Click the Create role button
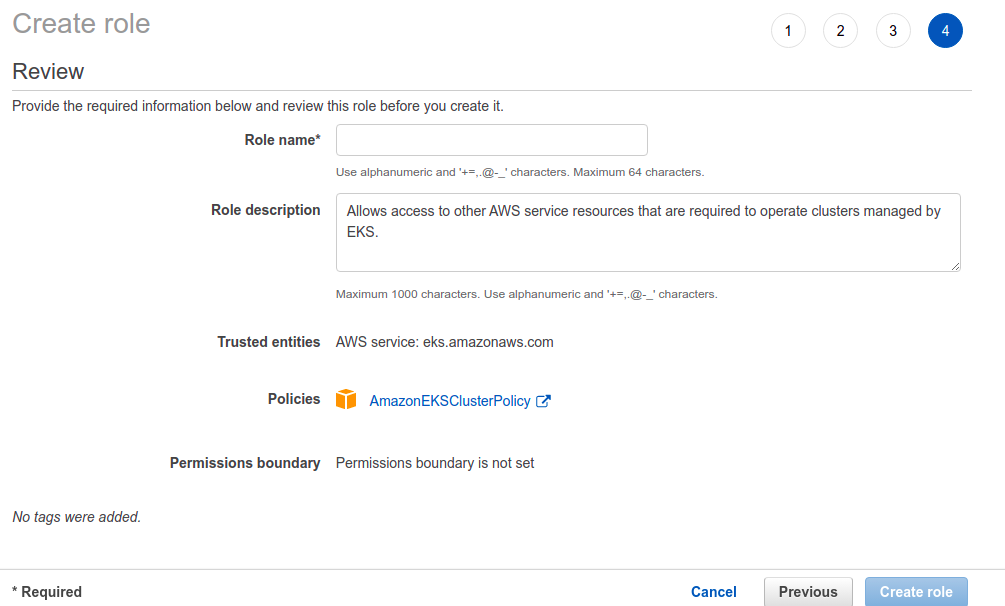The image size is (1005, 606). coord(916,592)
